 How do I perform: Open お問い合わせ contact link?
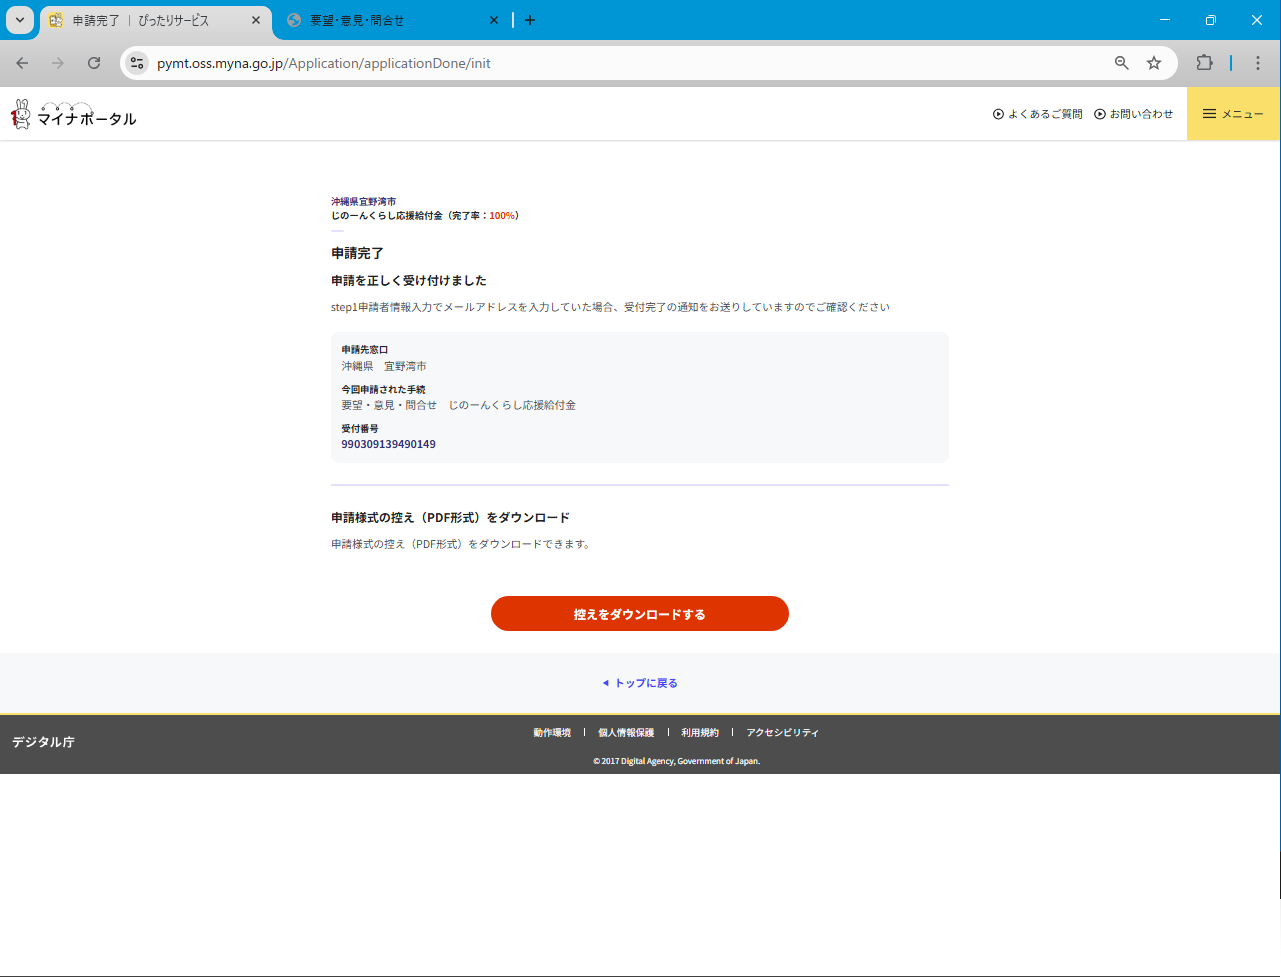(x=1133, y=114)
